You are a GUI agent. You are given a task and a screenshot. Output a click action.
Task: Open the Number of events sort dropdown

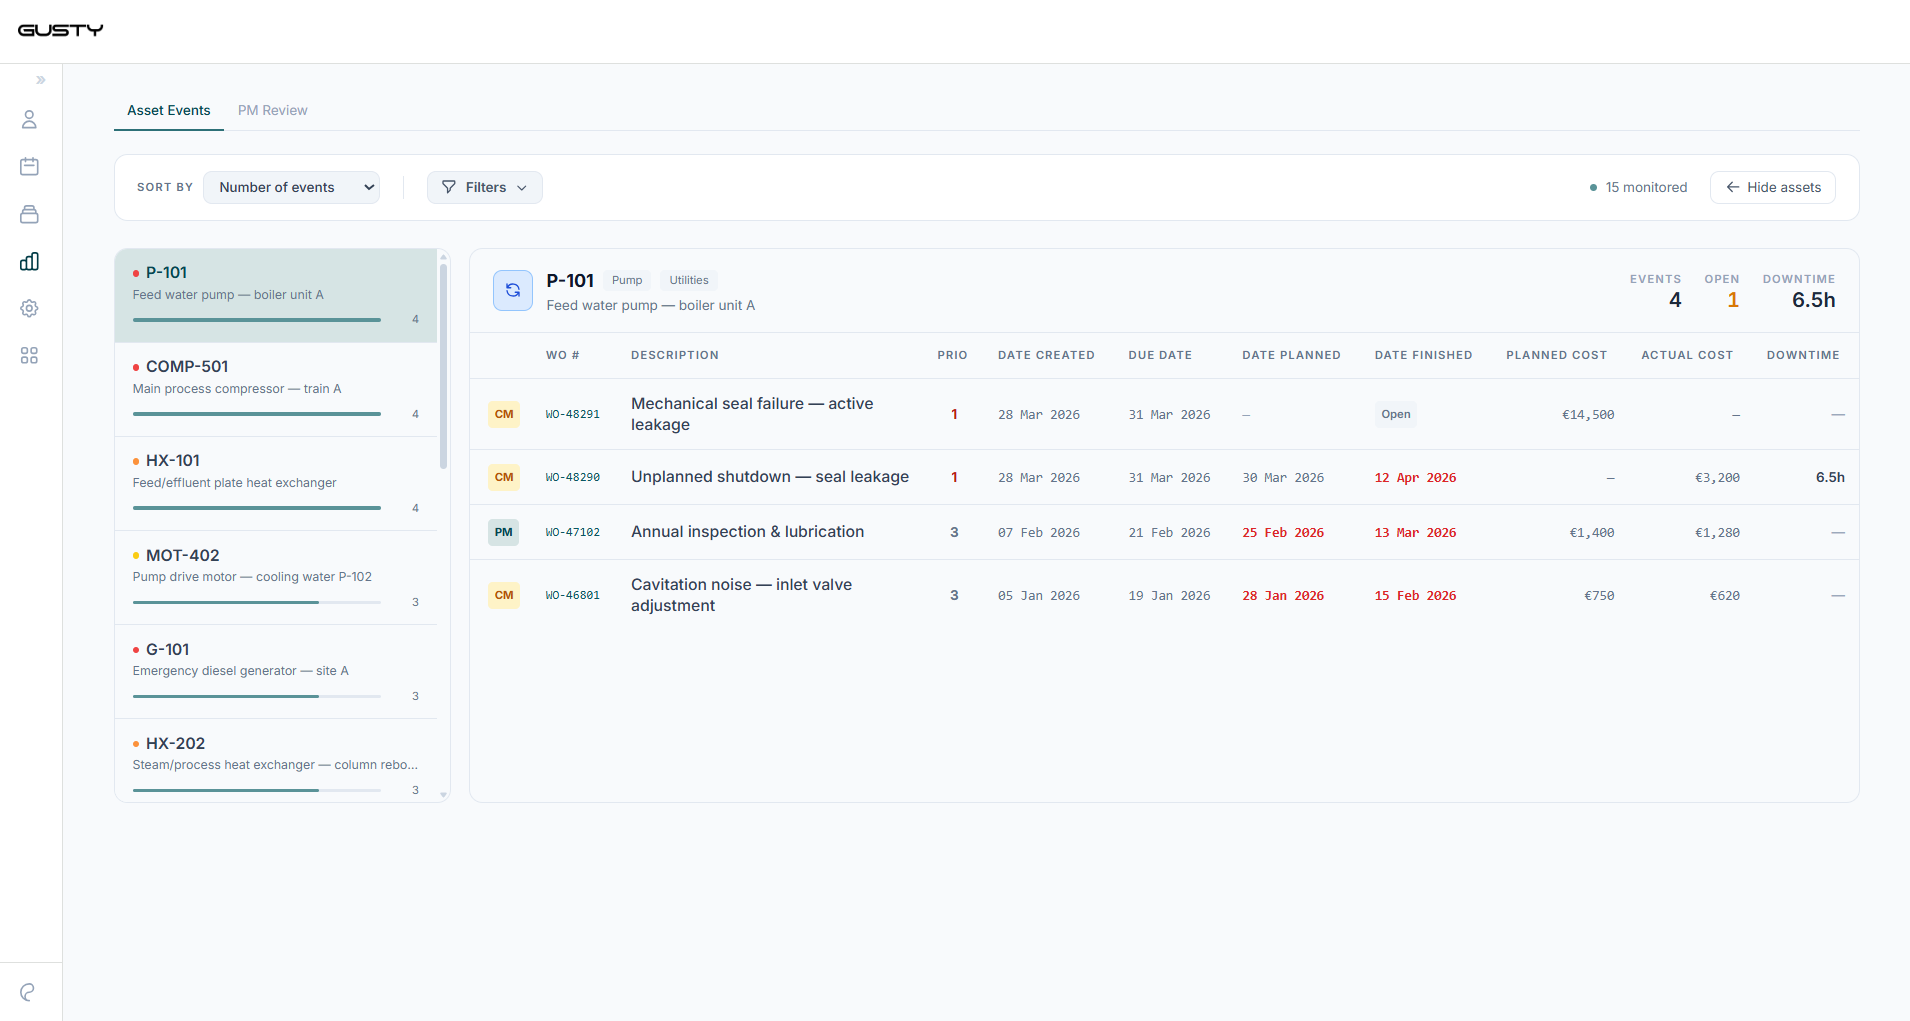[291, 187]
